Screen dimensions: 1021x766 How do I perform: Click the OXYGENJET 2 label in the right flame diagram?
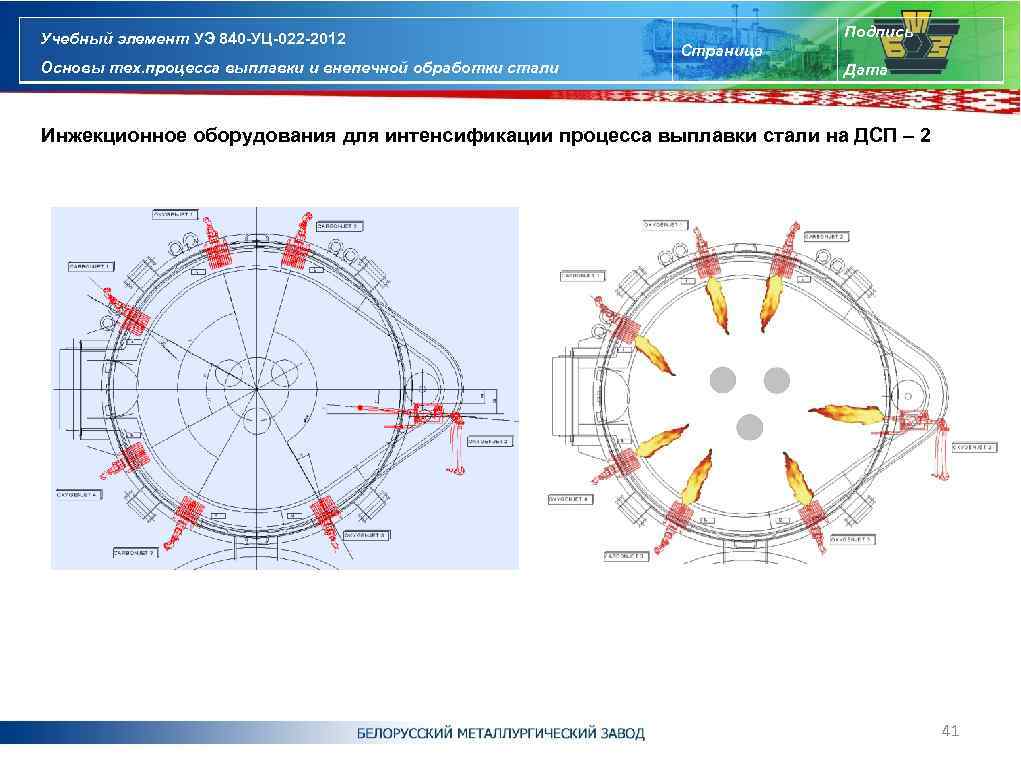(x=975, y=447)
